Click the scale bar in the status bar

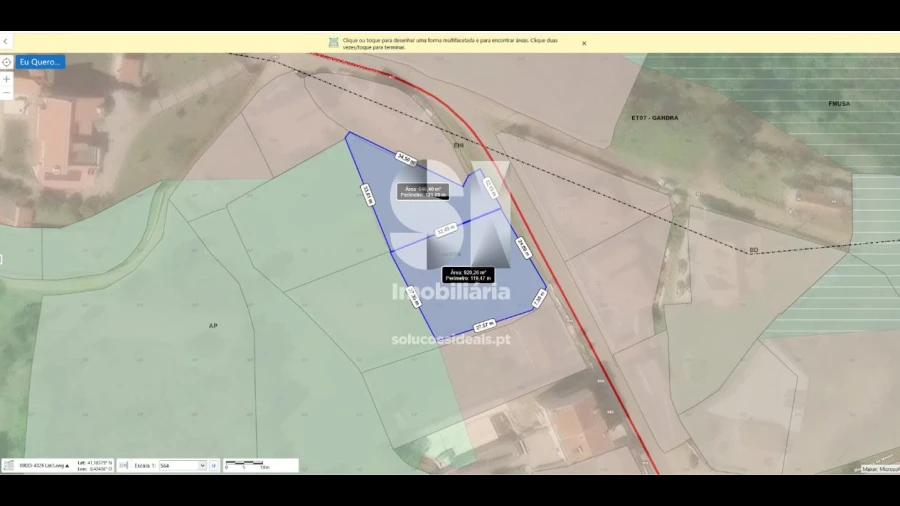[x=245, y=465]
